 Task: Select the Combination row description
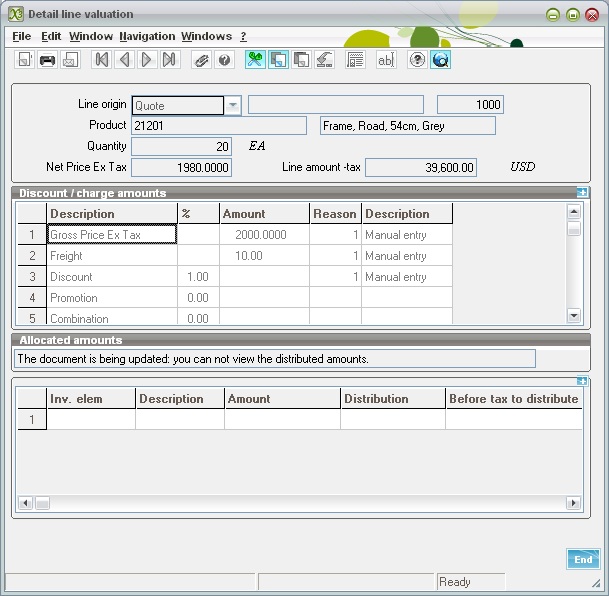pyautogui.click(x=112, y=318)
